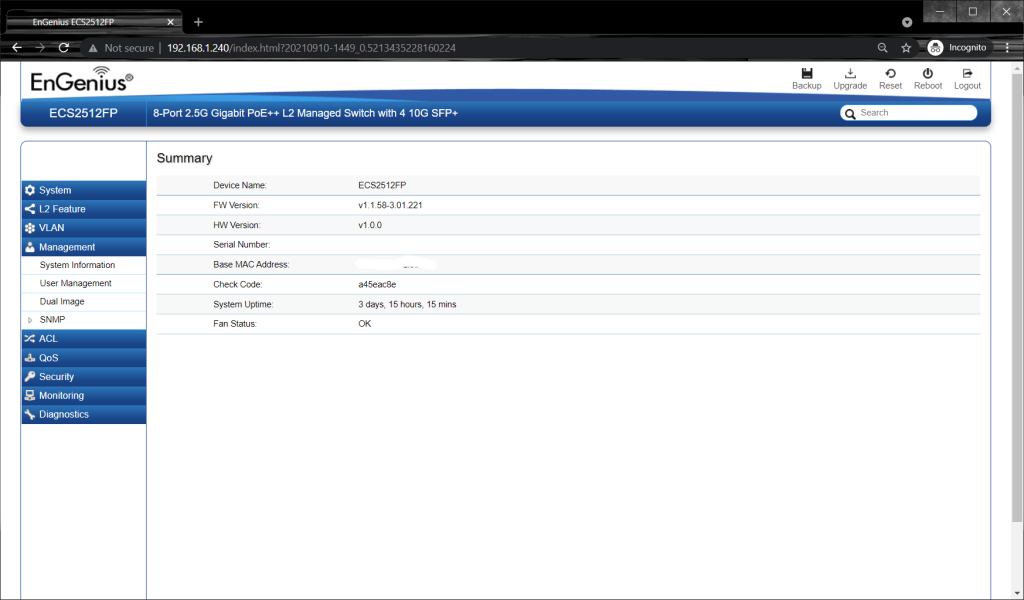The height and width of the screenshot is (600, 1024).
Task: Click the Backup floppy disk icon
Action: click(807, 73)
